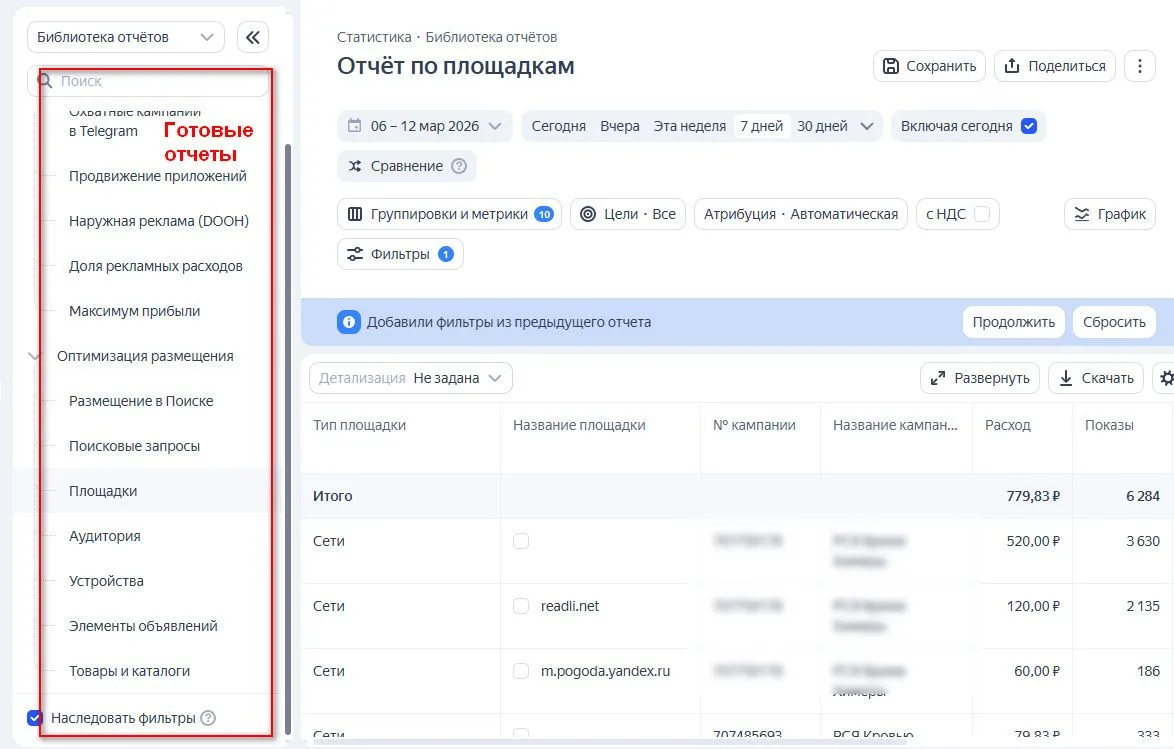Select the Вчера period tab
This screenshot has height=749, width=1174.
(x=620, y=126)
